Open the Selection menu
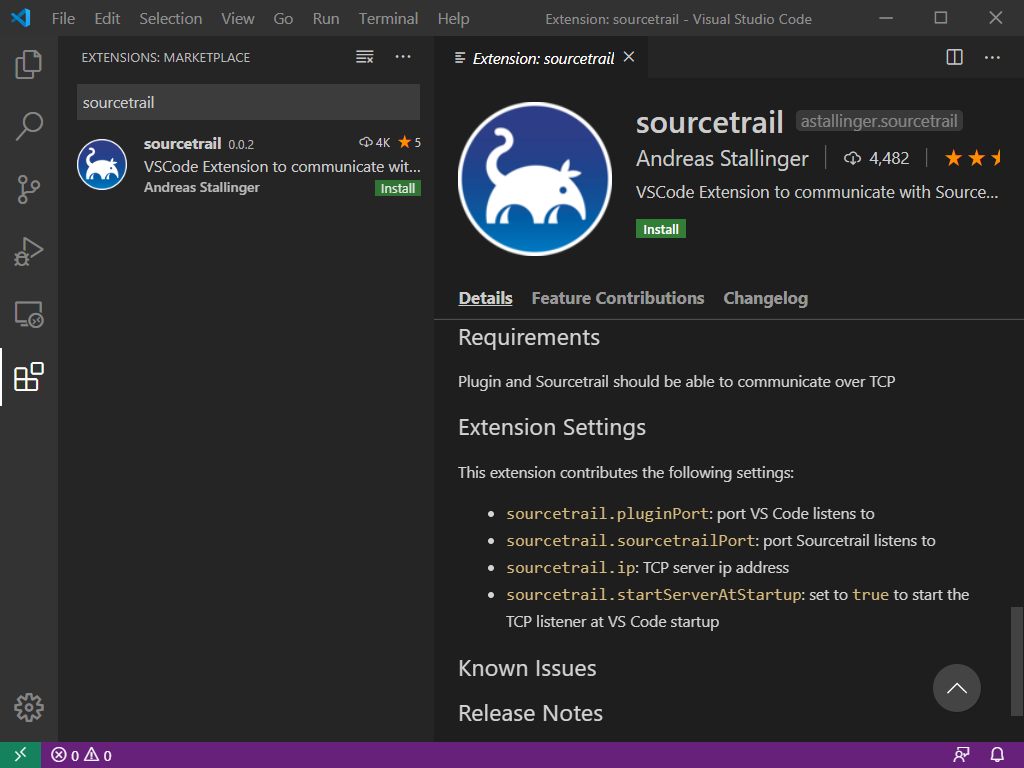 [x=170, y=18]
